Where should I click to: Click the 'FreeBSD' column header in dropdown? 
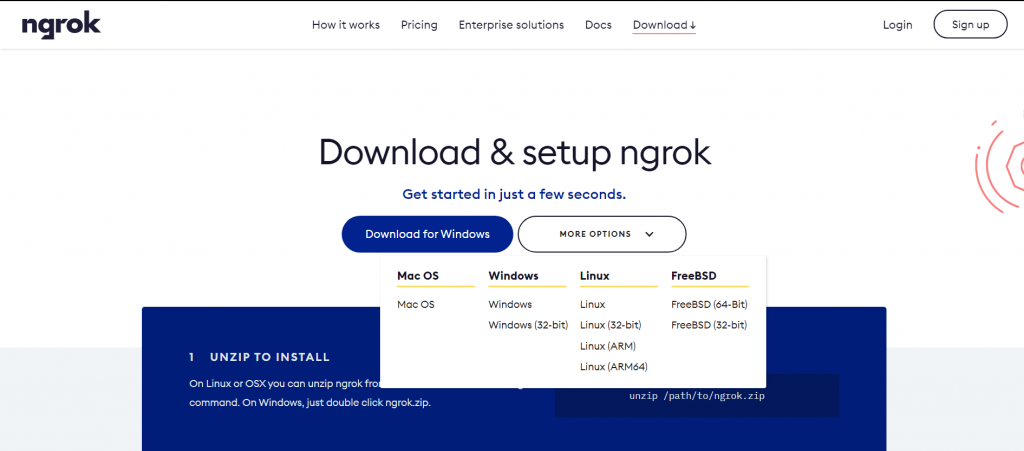coord(694,276)
